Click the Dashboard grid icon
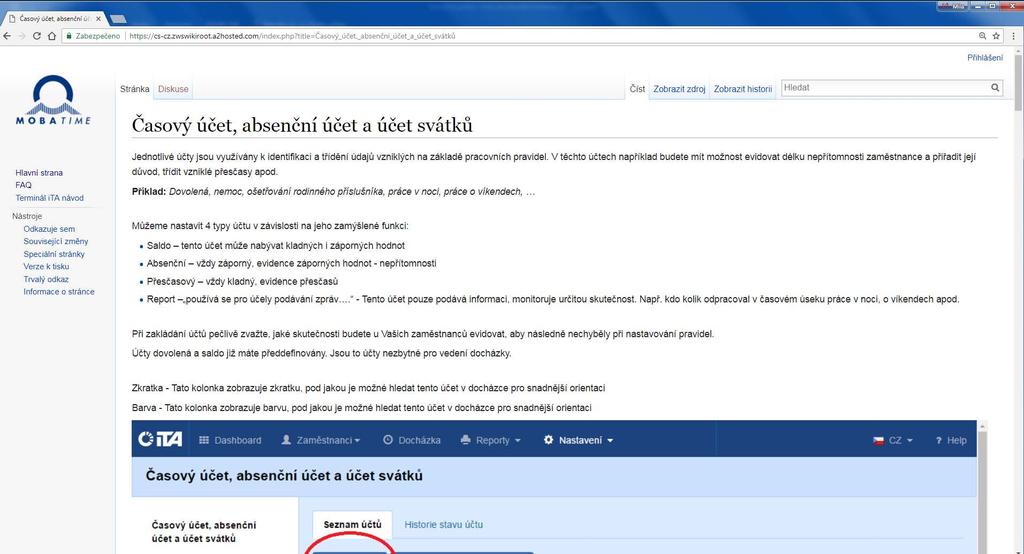 tap(204, 440)
